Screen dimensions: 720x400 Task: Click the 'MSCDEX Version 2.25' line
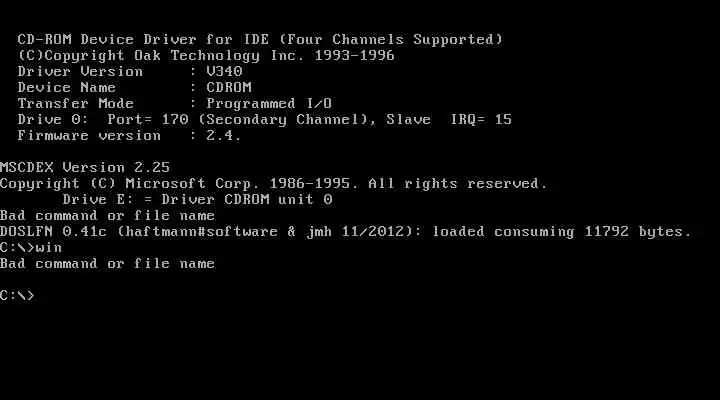(x=85, y=167)
